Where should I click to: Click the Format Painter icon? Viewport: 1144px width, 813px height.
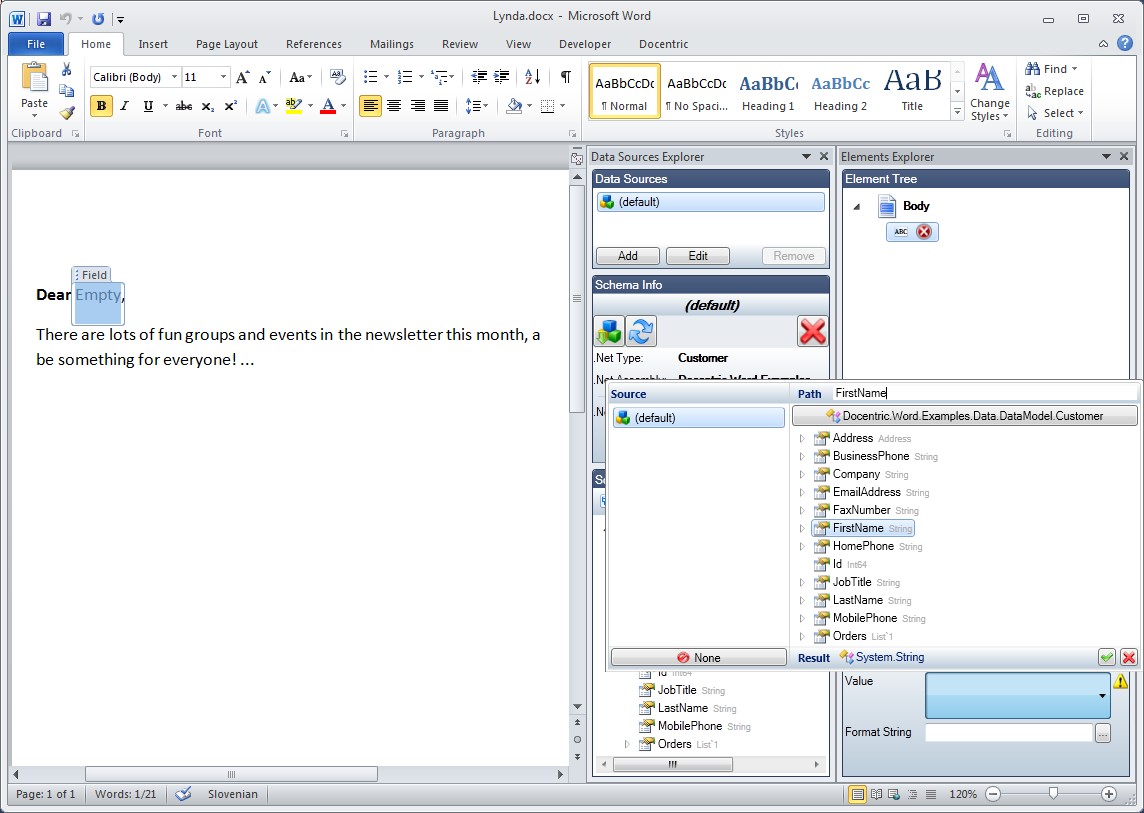tap(67, 112)
